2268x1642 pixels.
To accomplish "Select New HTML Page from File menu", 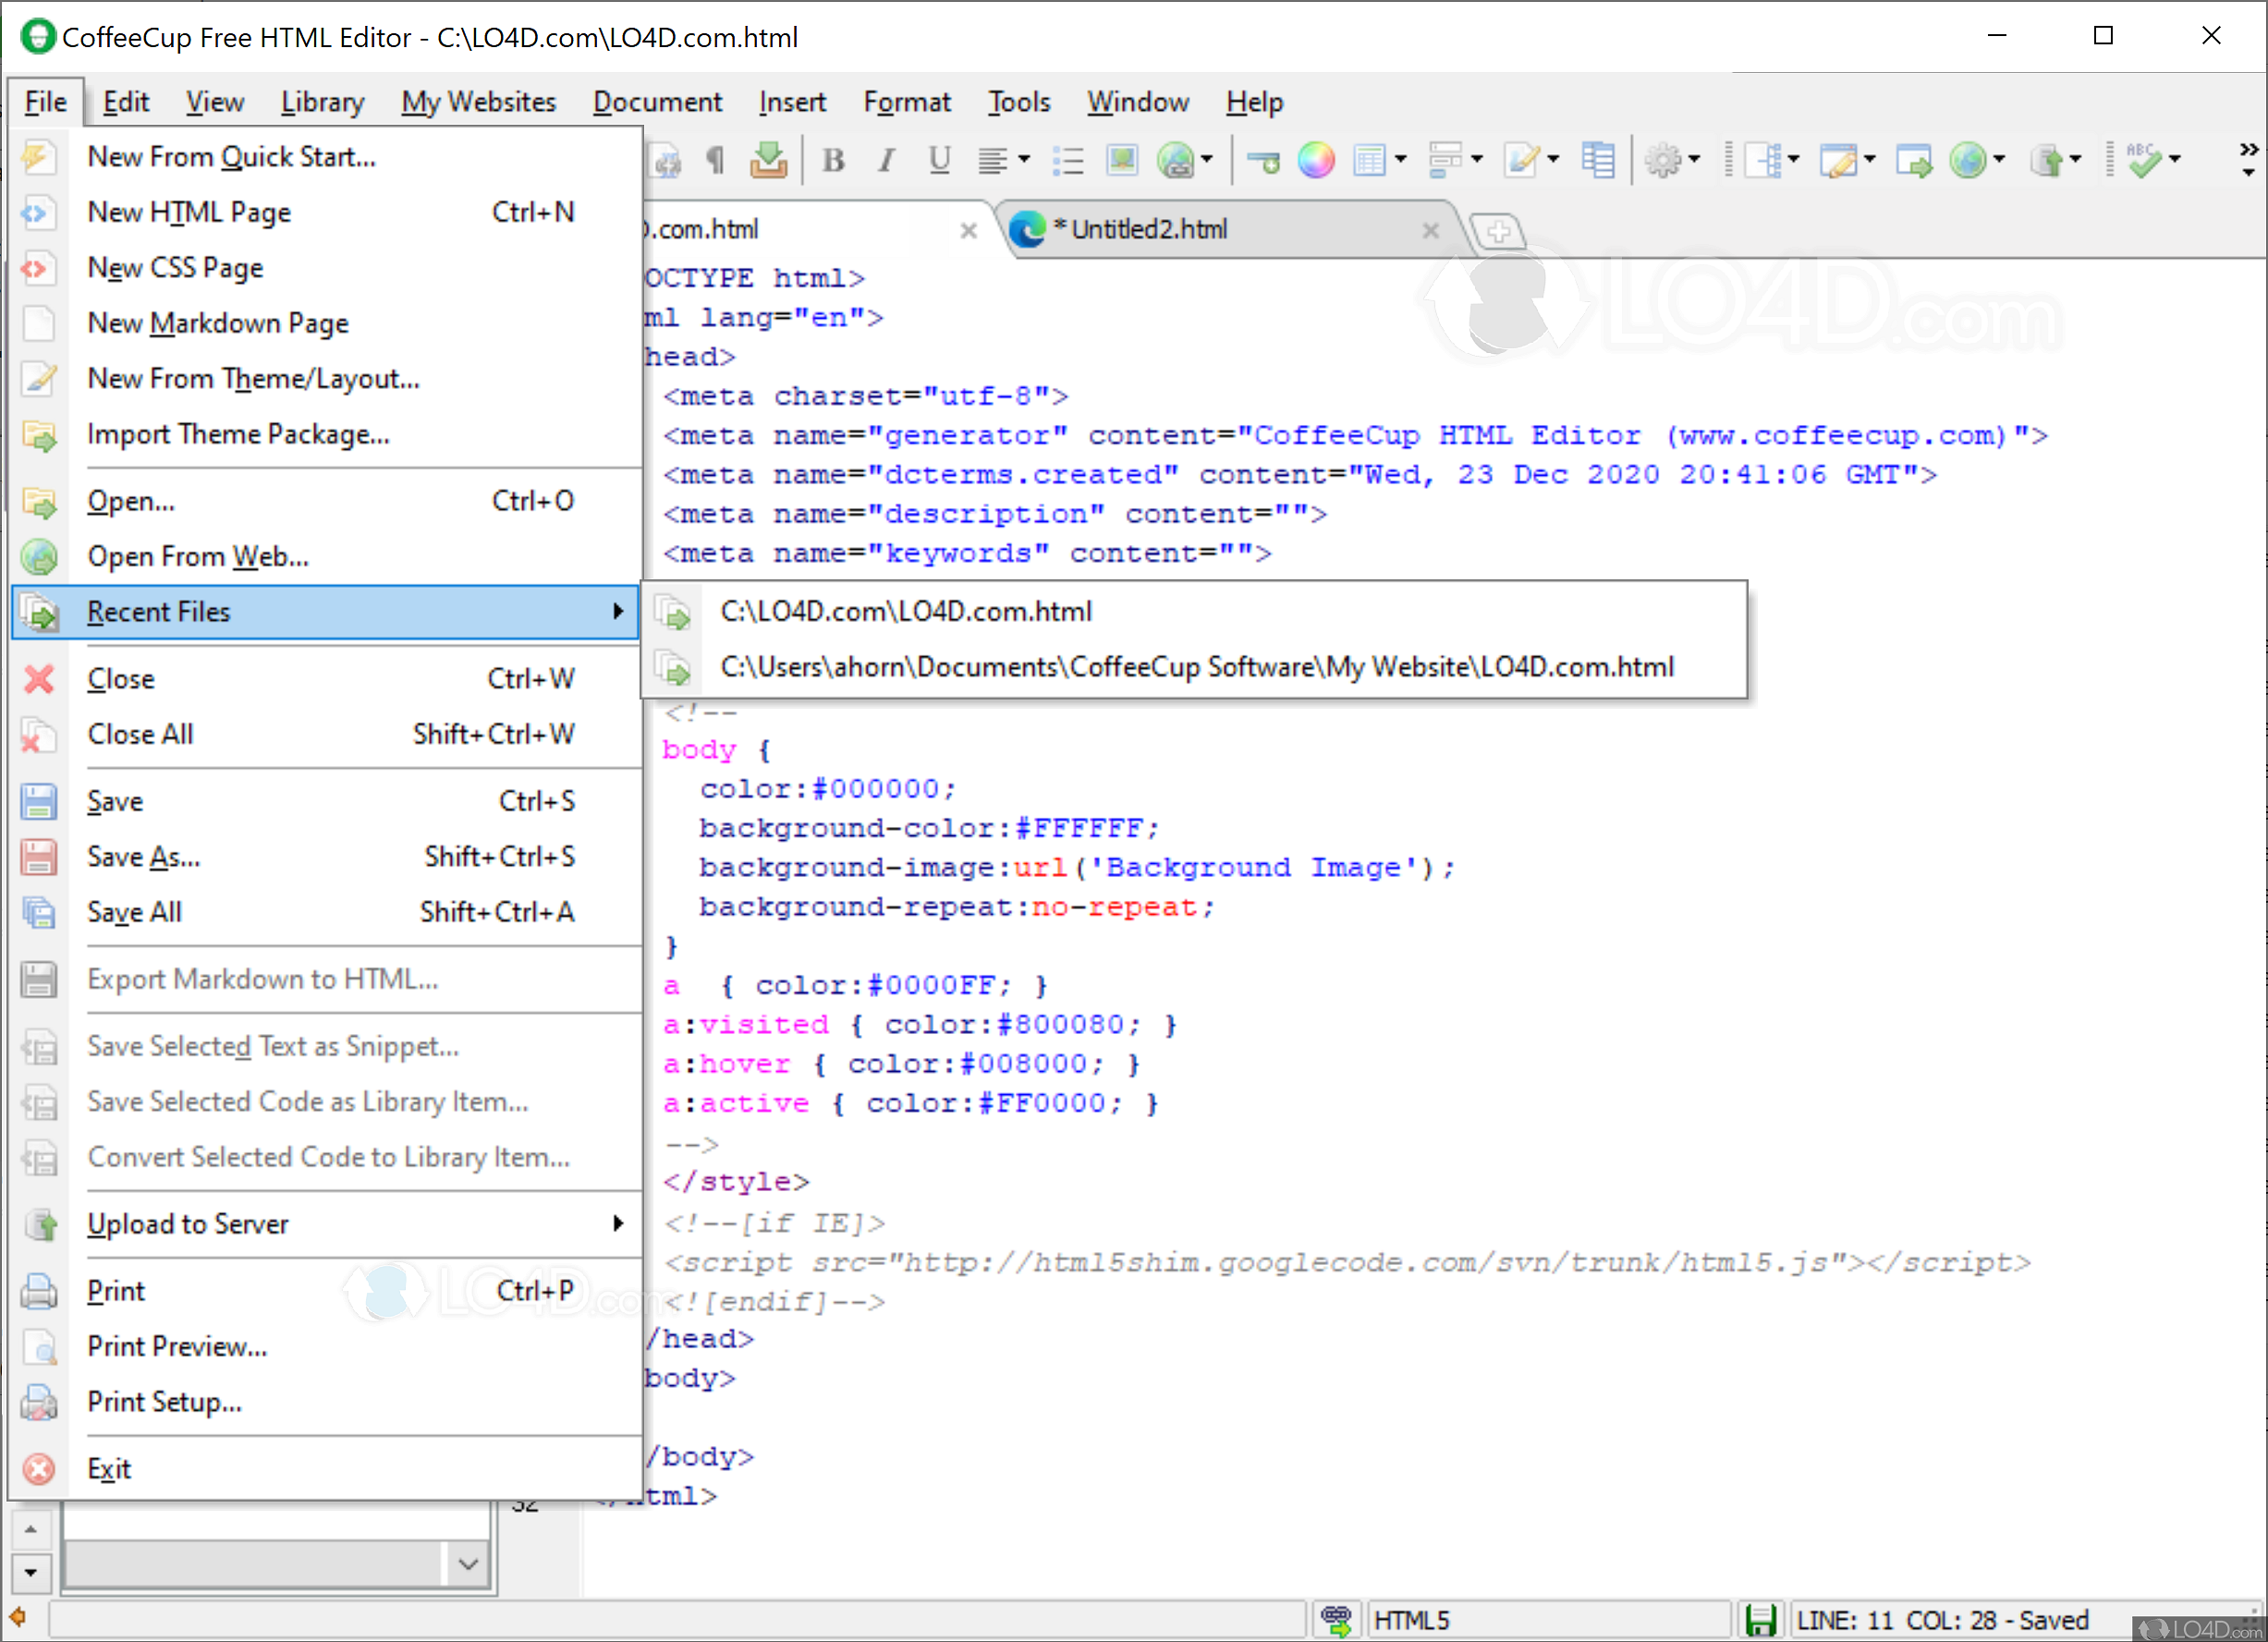I will tap(190, 212).
